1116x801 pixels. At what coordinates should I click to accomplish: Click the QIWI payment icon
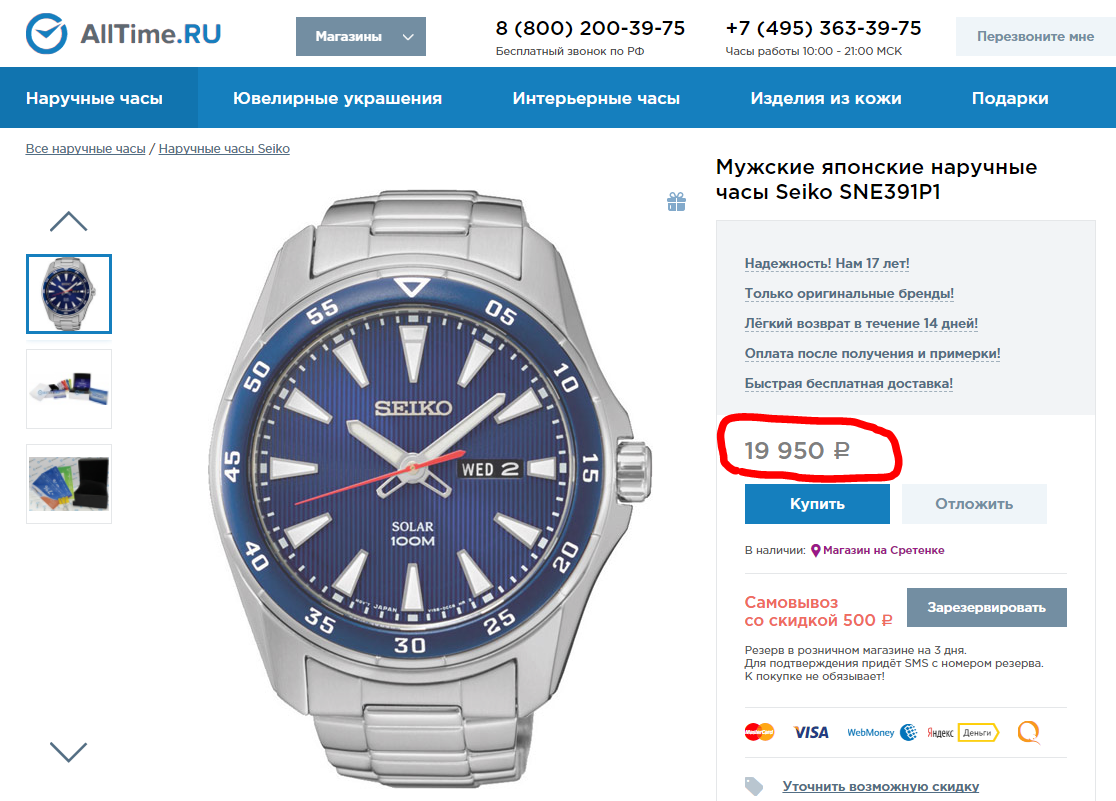[x=1028, y=732]
